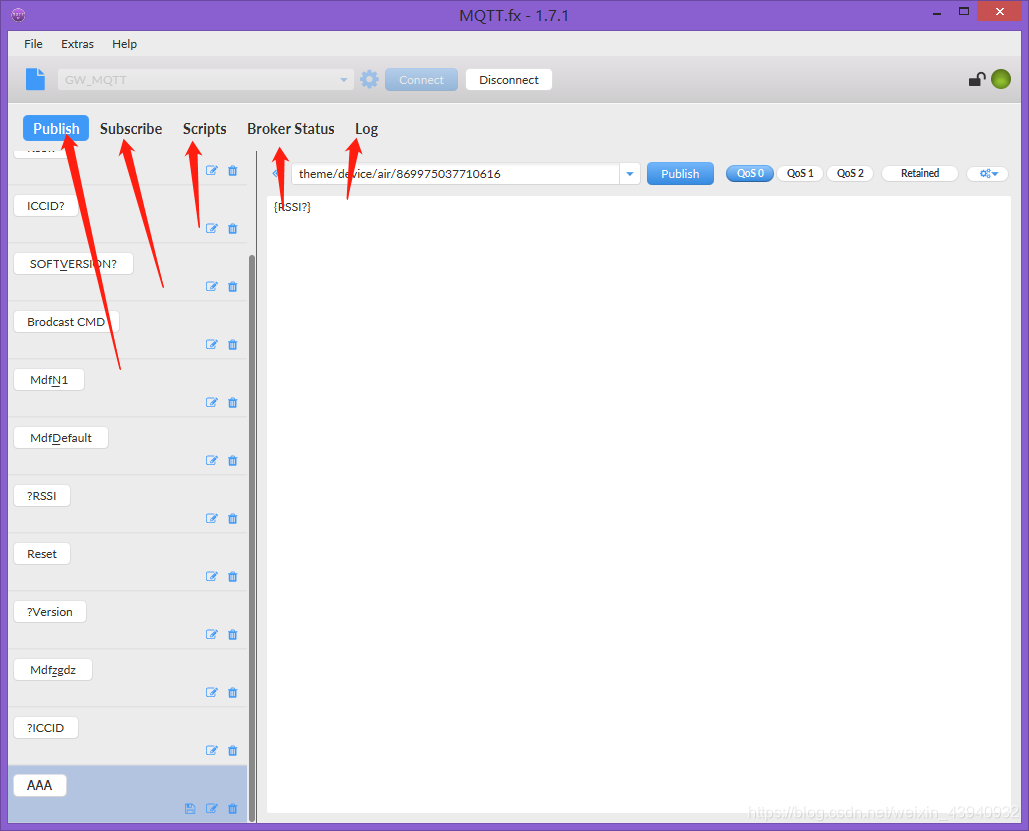Edit the ICCID? saved message

[211, 228]
